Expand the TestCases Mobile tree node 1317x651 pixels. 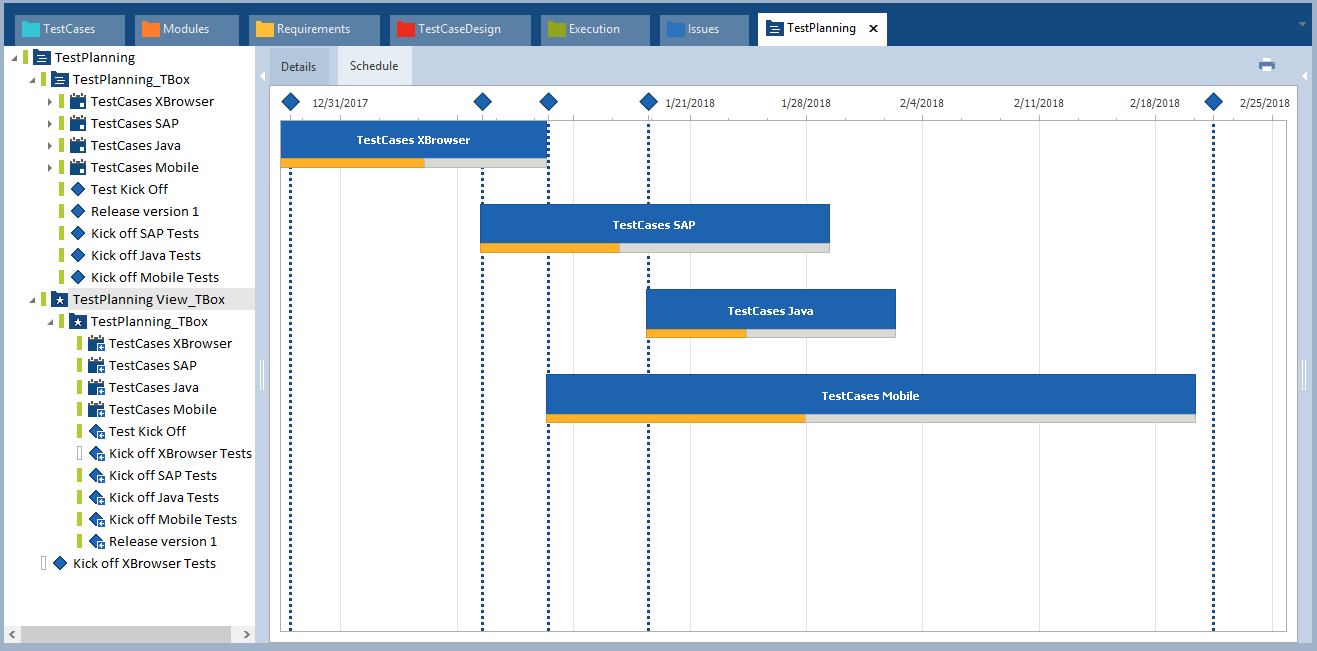pyautogui.click(x=49, y=168)
